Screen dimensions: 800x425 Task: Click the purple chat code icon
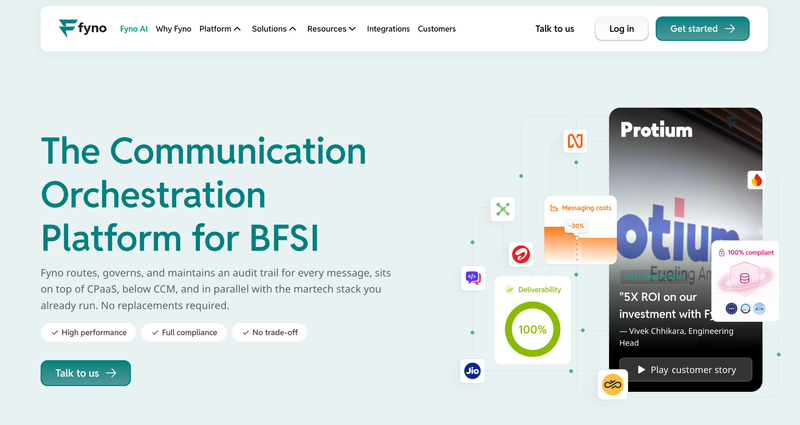point(473,278)
